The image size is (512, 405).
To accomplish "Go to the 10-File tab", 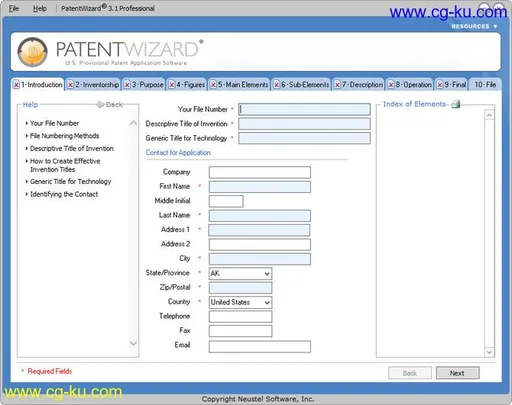I will (x=485, y=85).
